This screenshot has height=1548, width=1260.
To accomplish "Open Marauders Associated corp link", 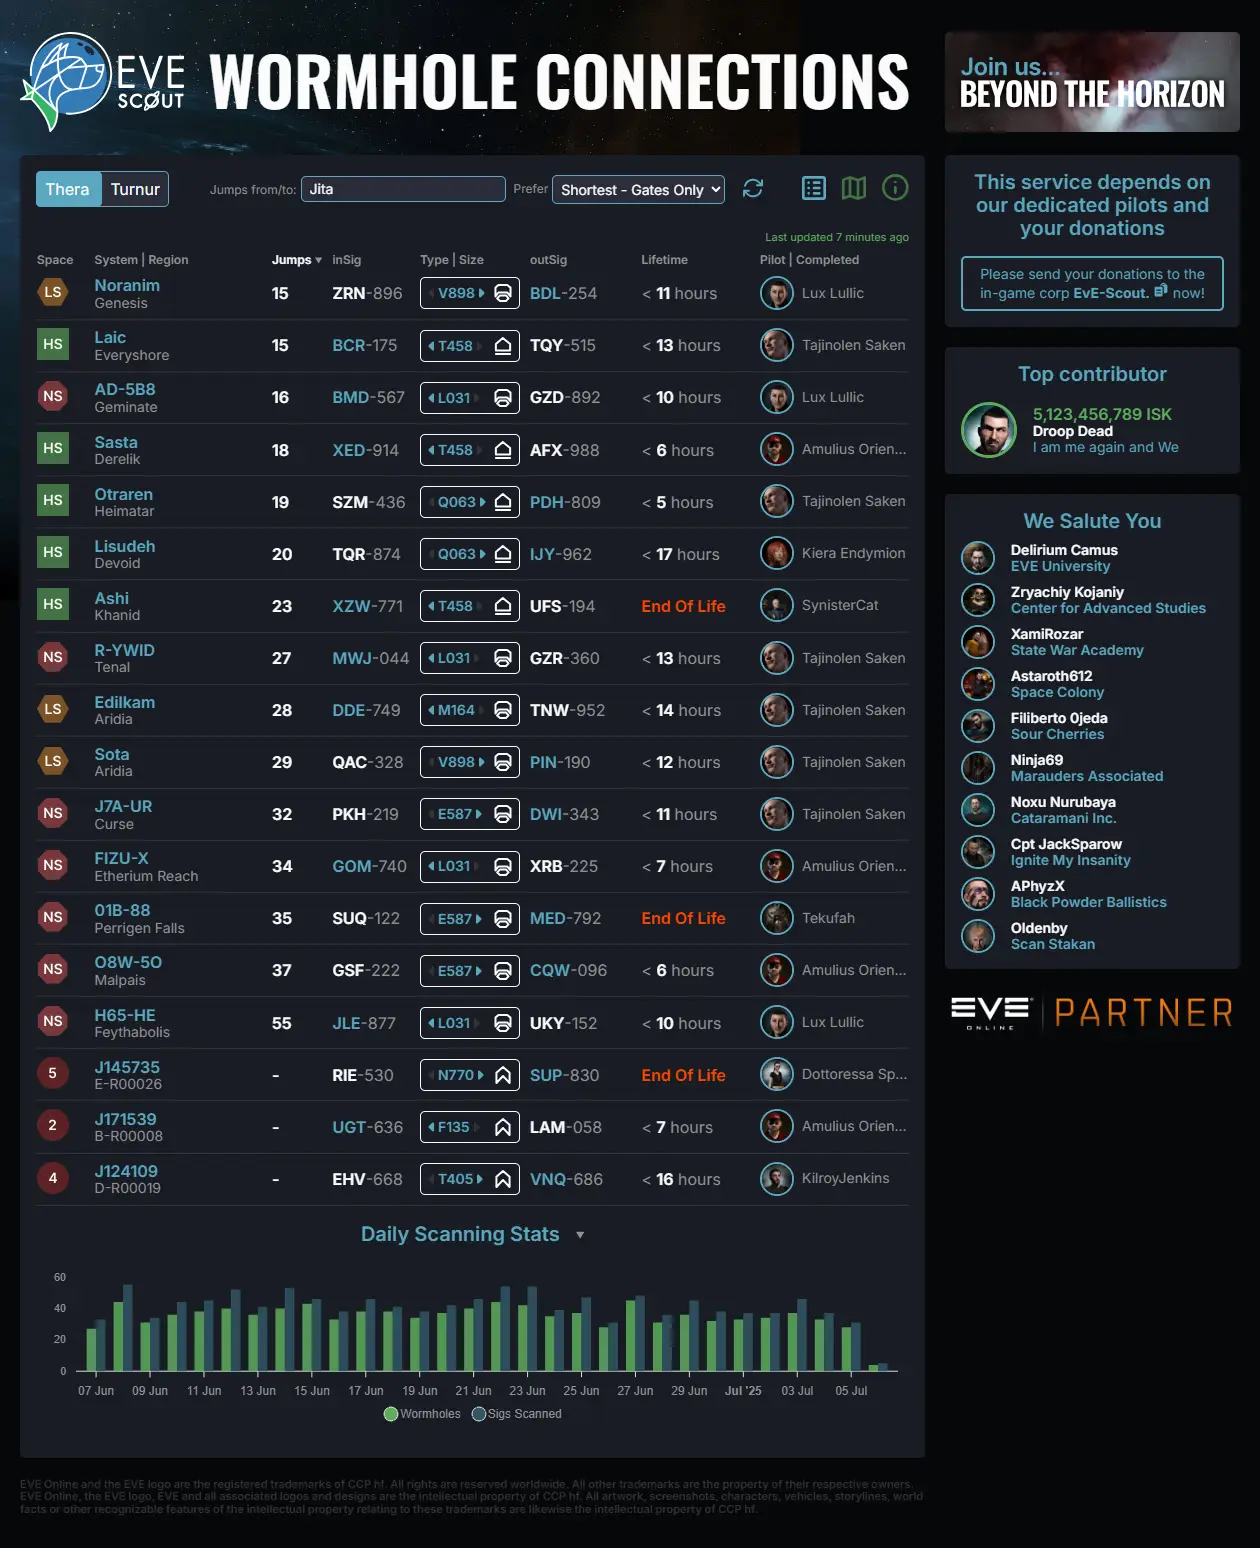I will point(1087,776).
